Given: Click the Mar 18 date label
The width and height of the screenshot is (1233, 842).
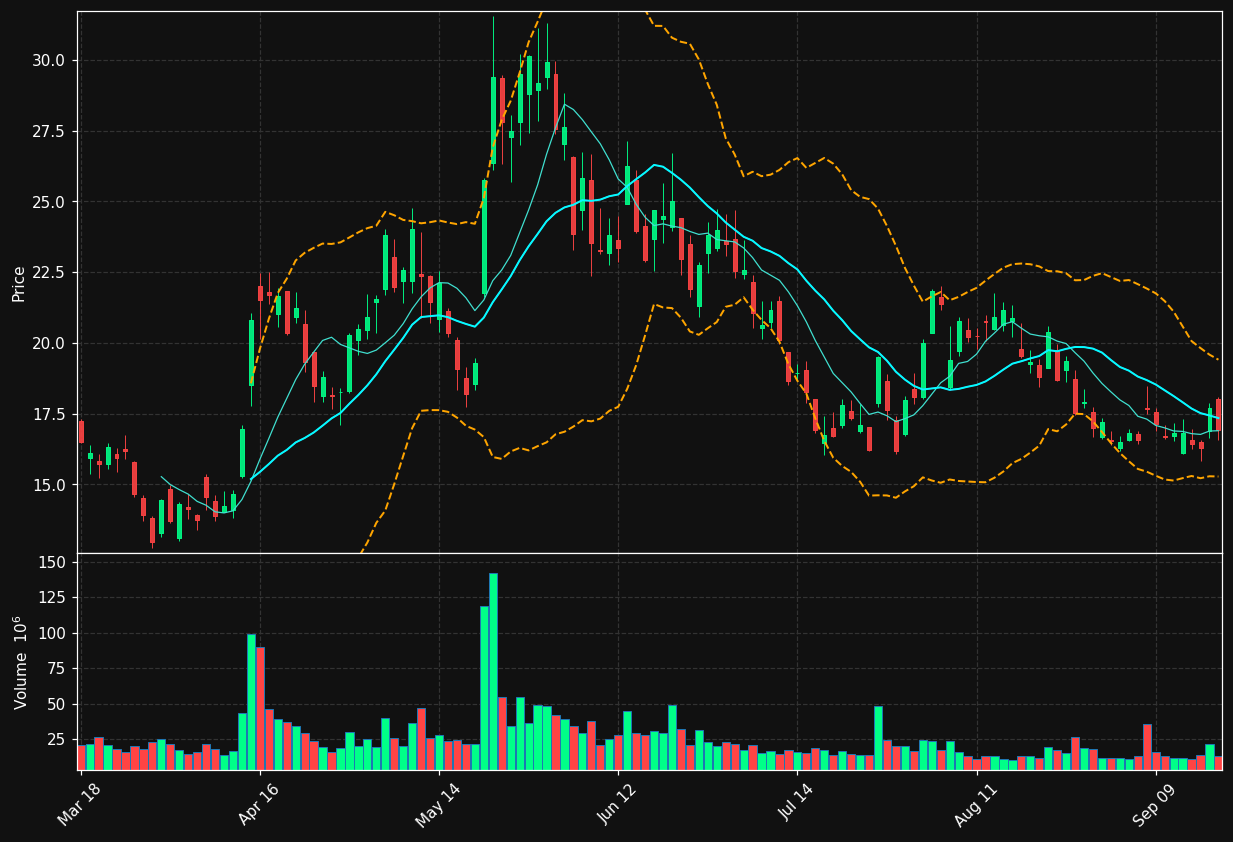Looking at the screenshot, I should (80, 805).
